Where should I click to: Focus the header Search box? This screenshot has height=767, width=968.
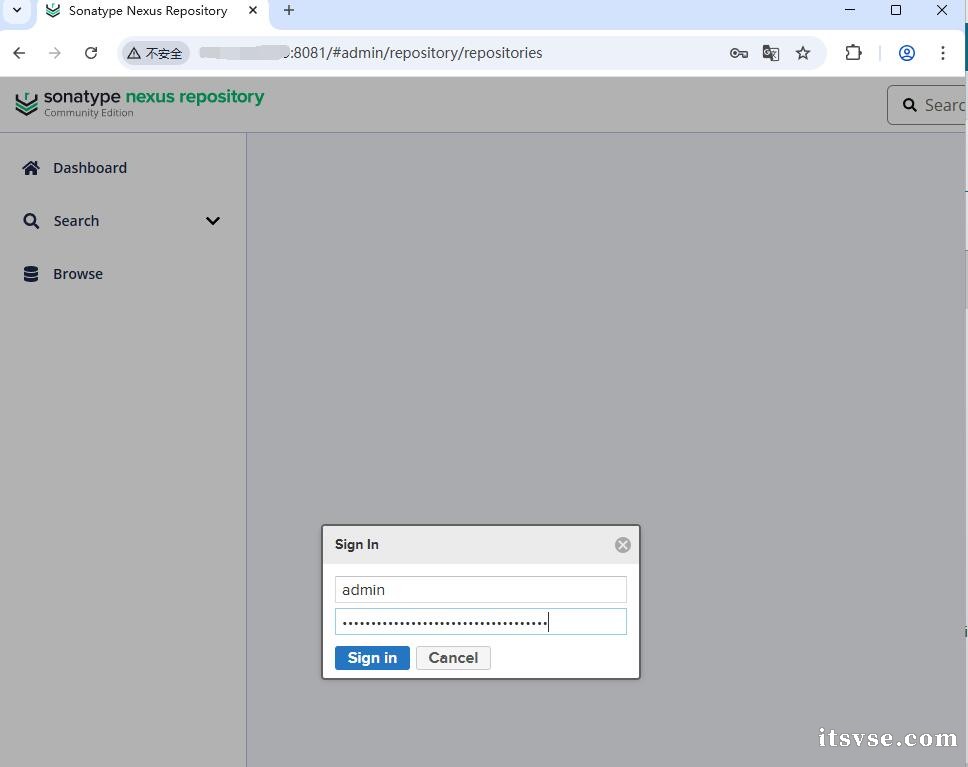coord(927,105)
